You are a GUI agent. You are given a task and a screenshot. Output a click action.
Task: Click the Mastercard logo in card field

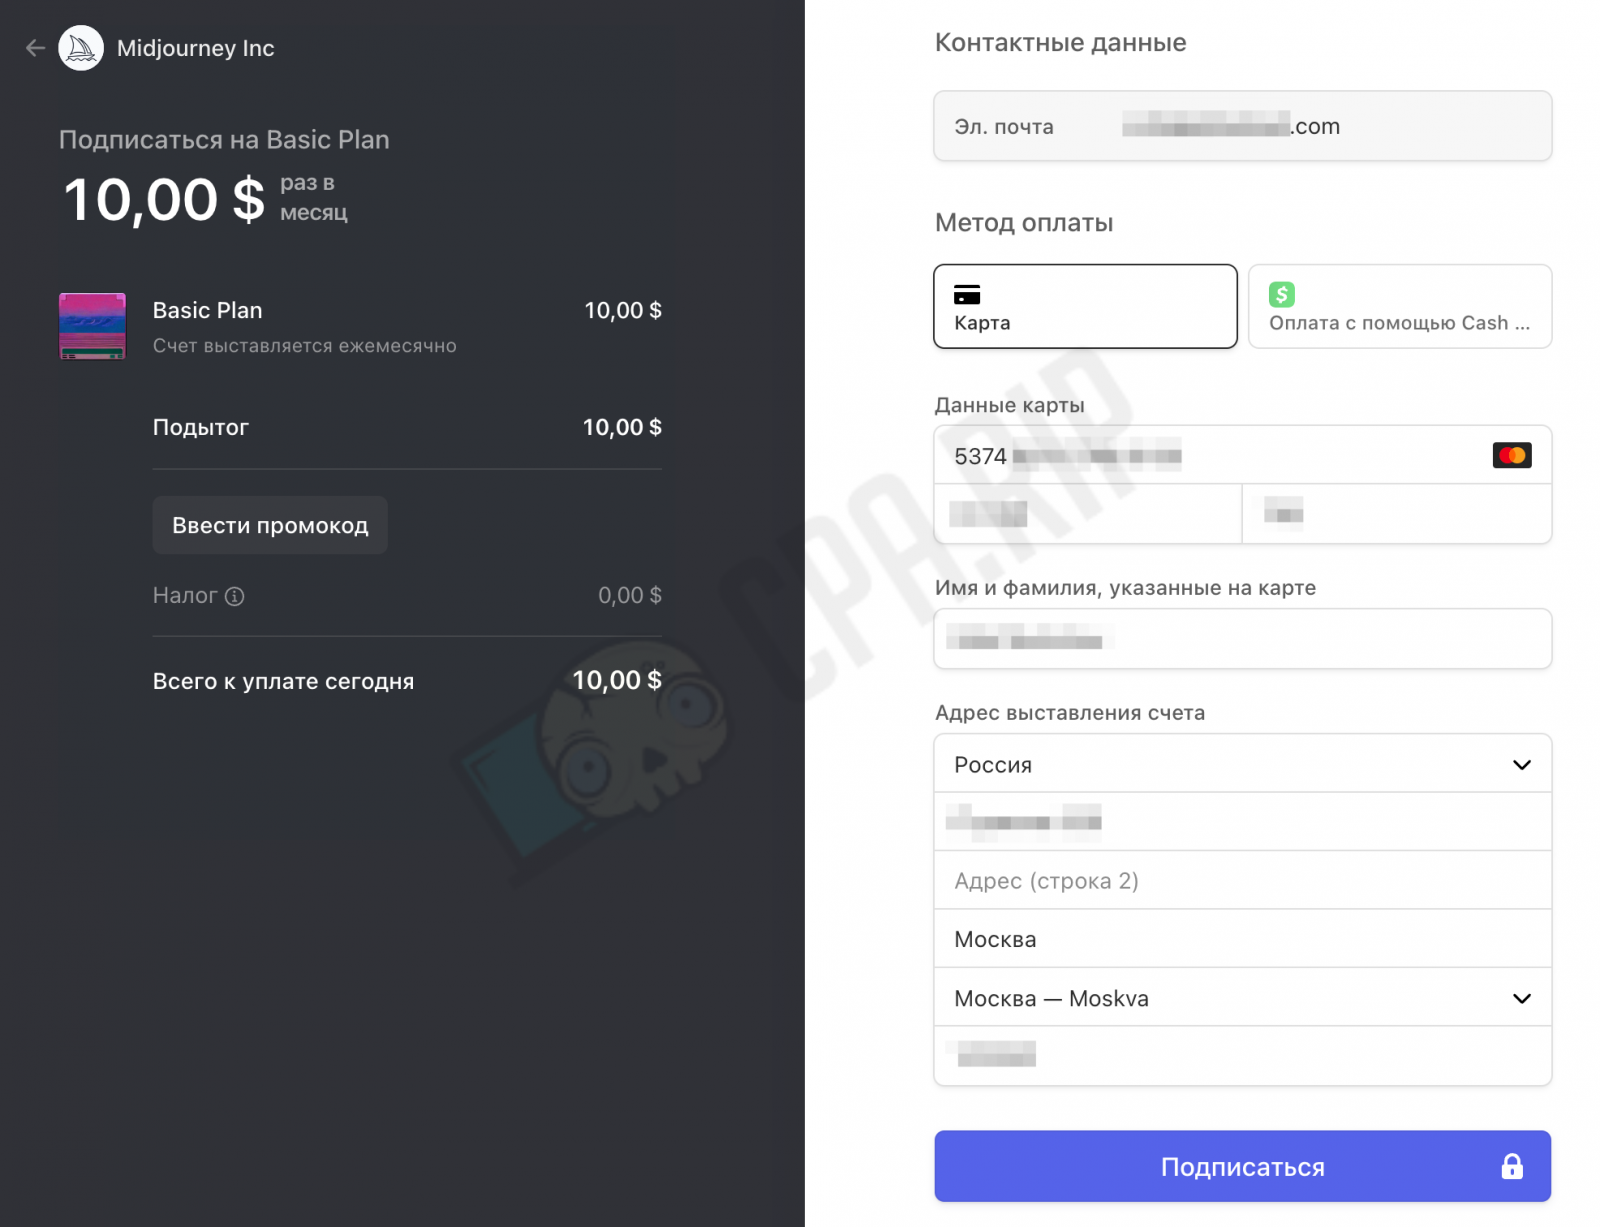point(1511,456)
